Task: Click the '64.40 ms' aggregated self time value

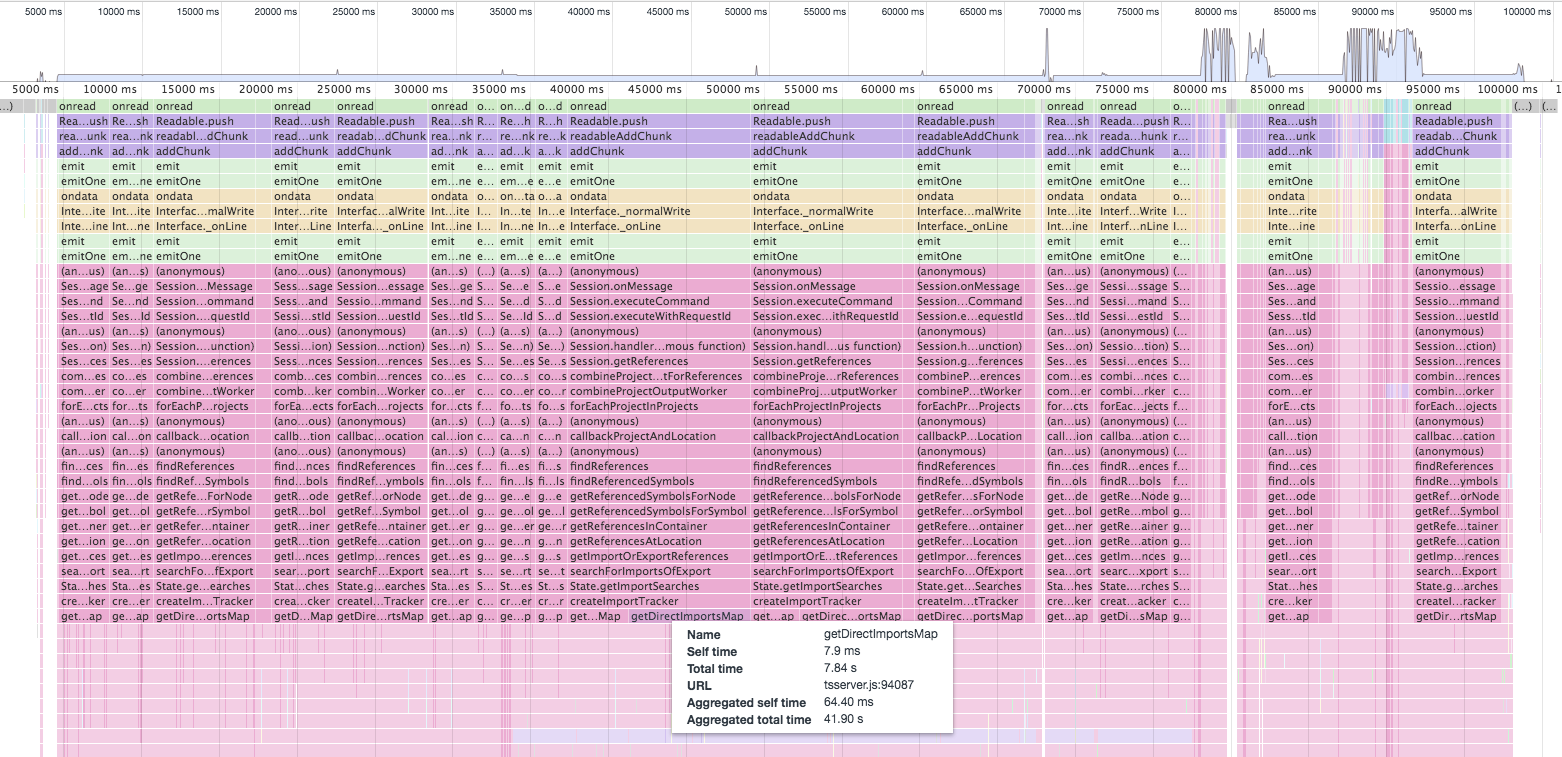Action: pyautogui.click(x=848, y=702)
